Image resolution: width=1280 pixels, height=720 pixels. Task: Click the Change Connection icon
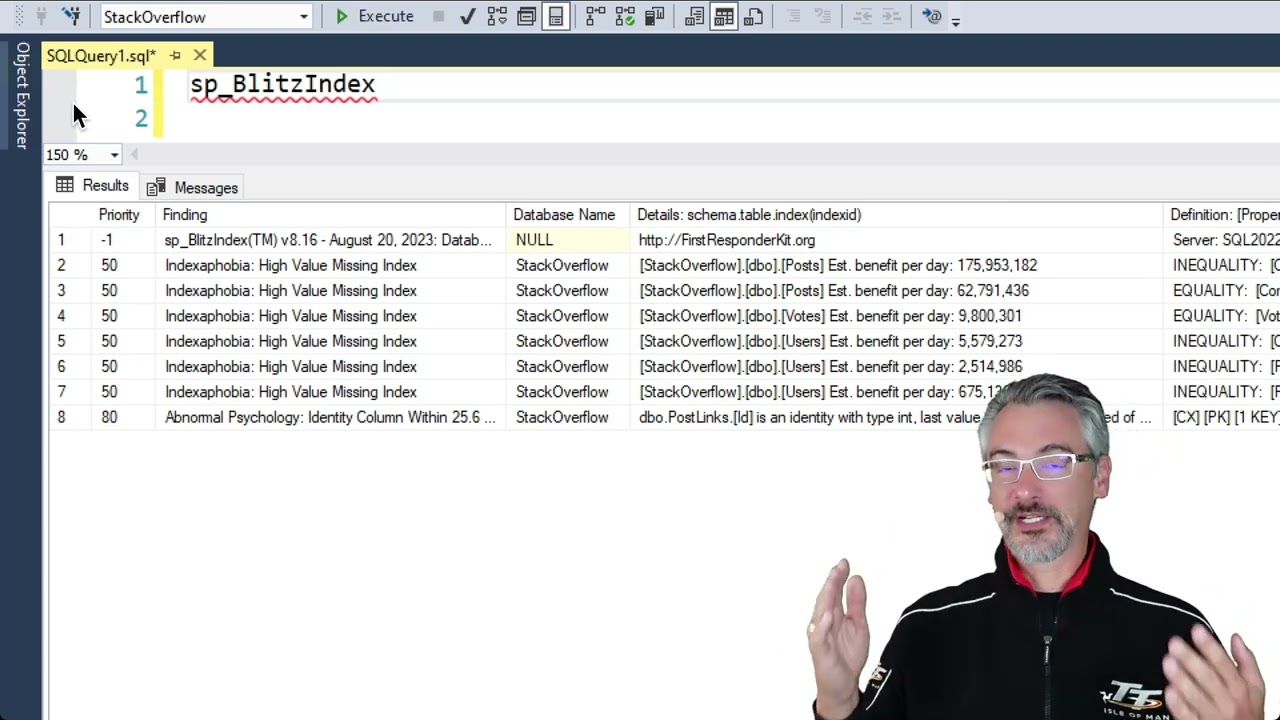pyautogui.click(x=72, y=16)
